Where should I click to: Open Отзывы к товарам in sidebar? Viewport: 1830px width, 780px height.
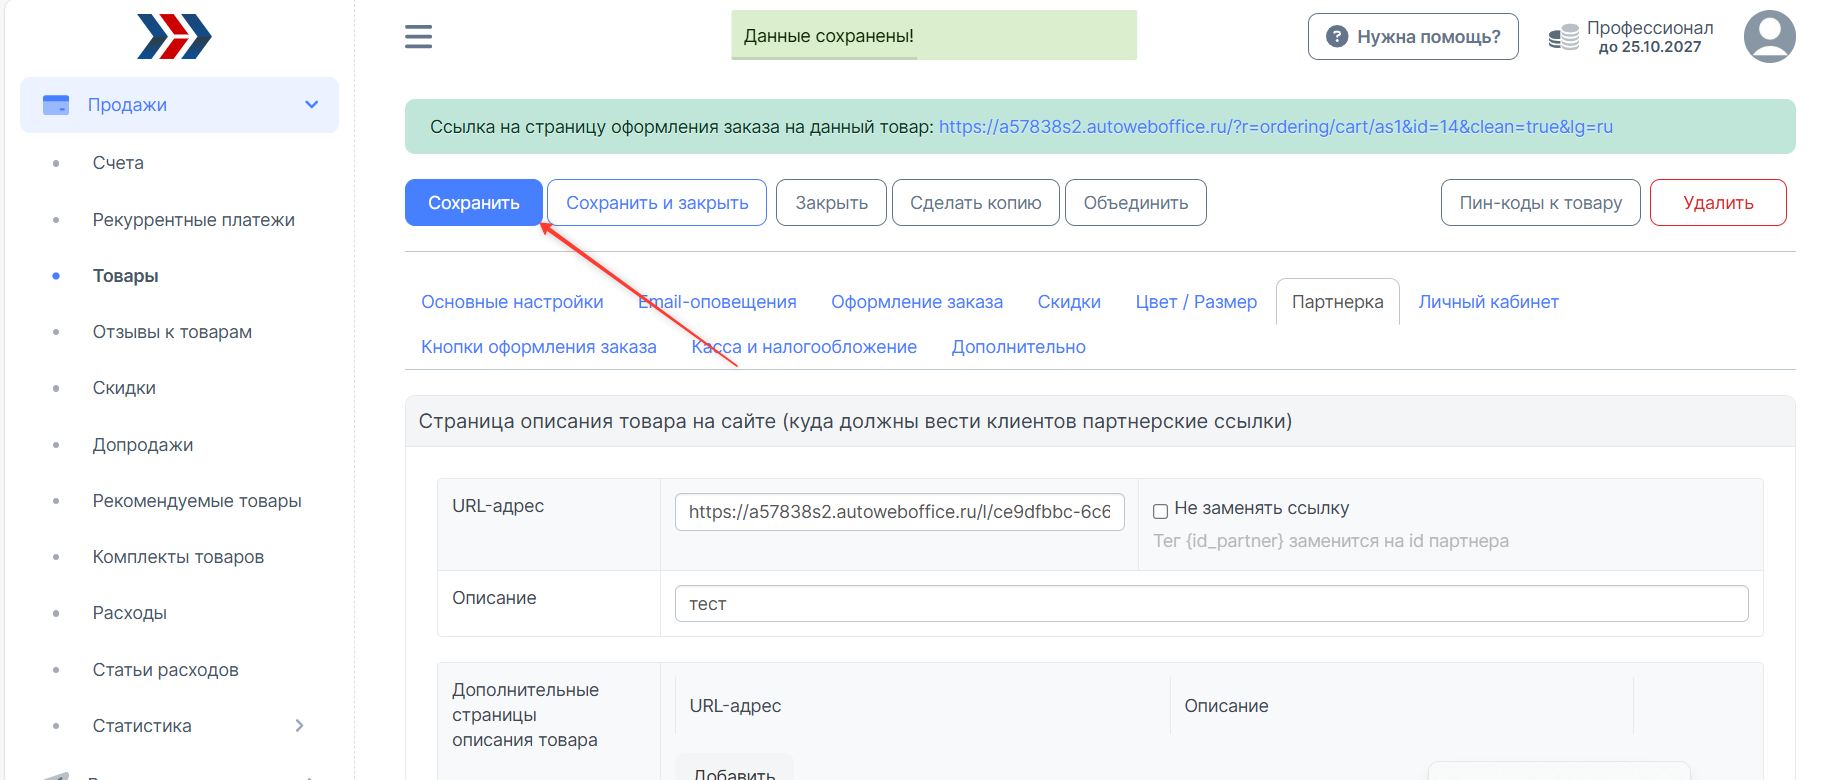click(x=172, y=332)
